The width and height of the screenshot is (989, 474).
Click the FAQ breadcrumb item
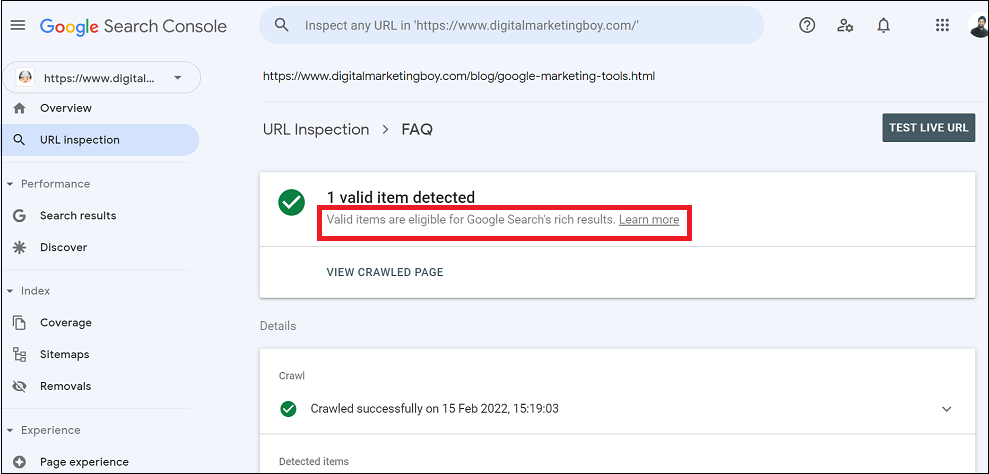coord(417,129)
